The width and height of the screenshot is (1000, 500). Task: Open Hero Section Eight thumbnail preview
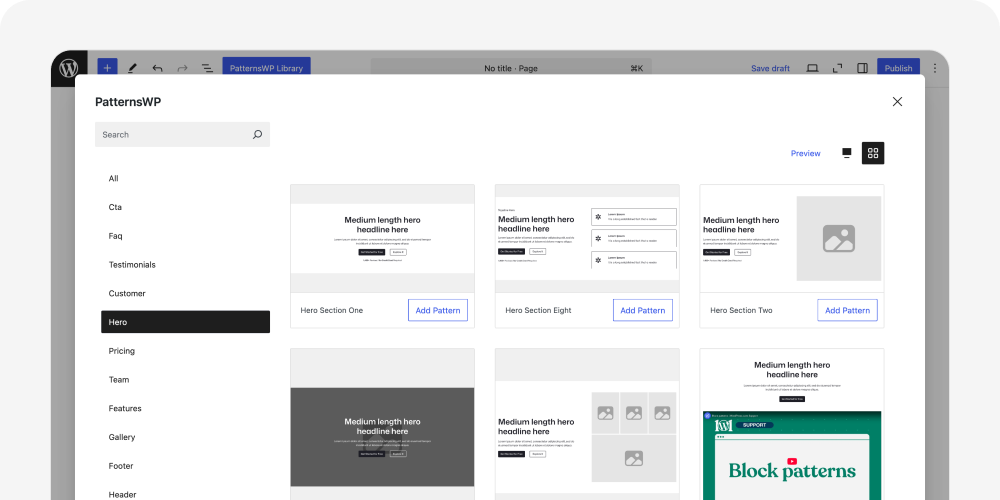(x=587, y=239)
